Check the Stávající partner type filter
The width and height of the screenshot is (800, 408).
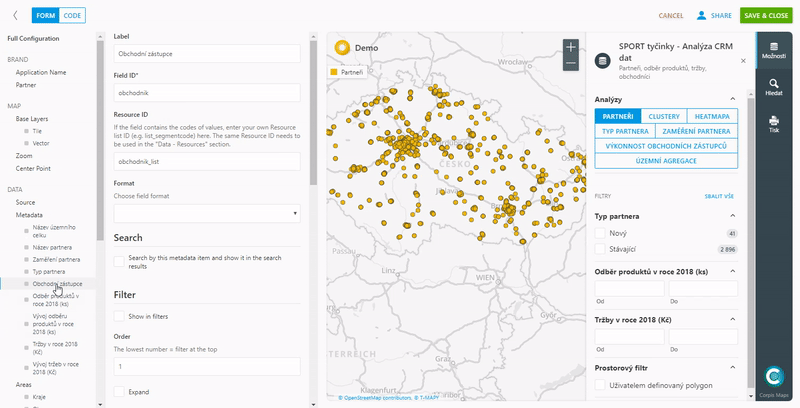pos(600,249)
